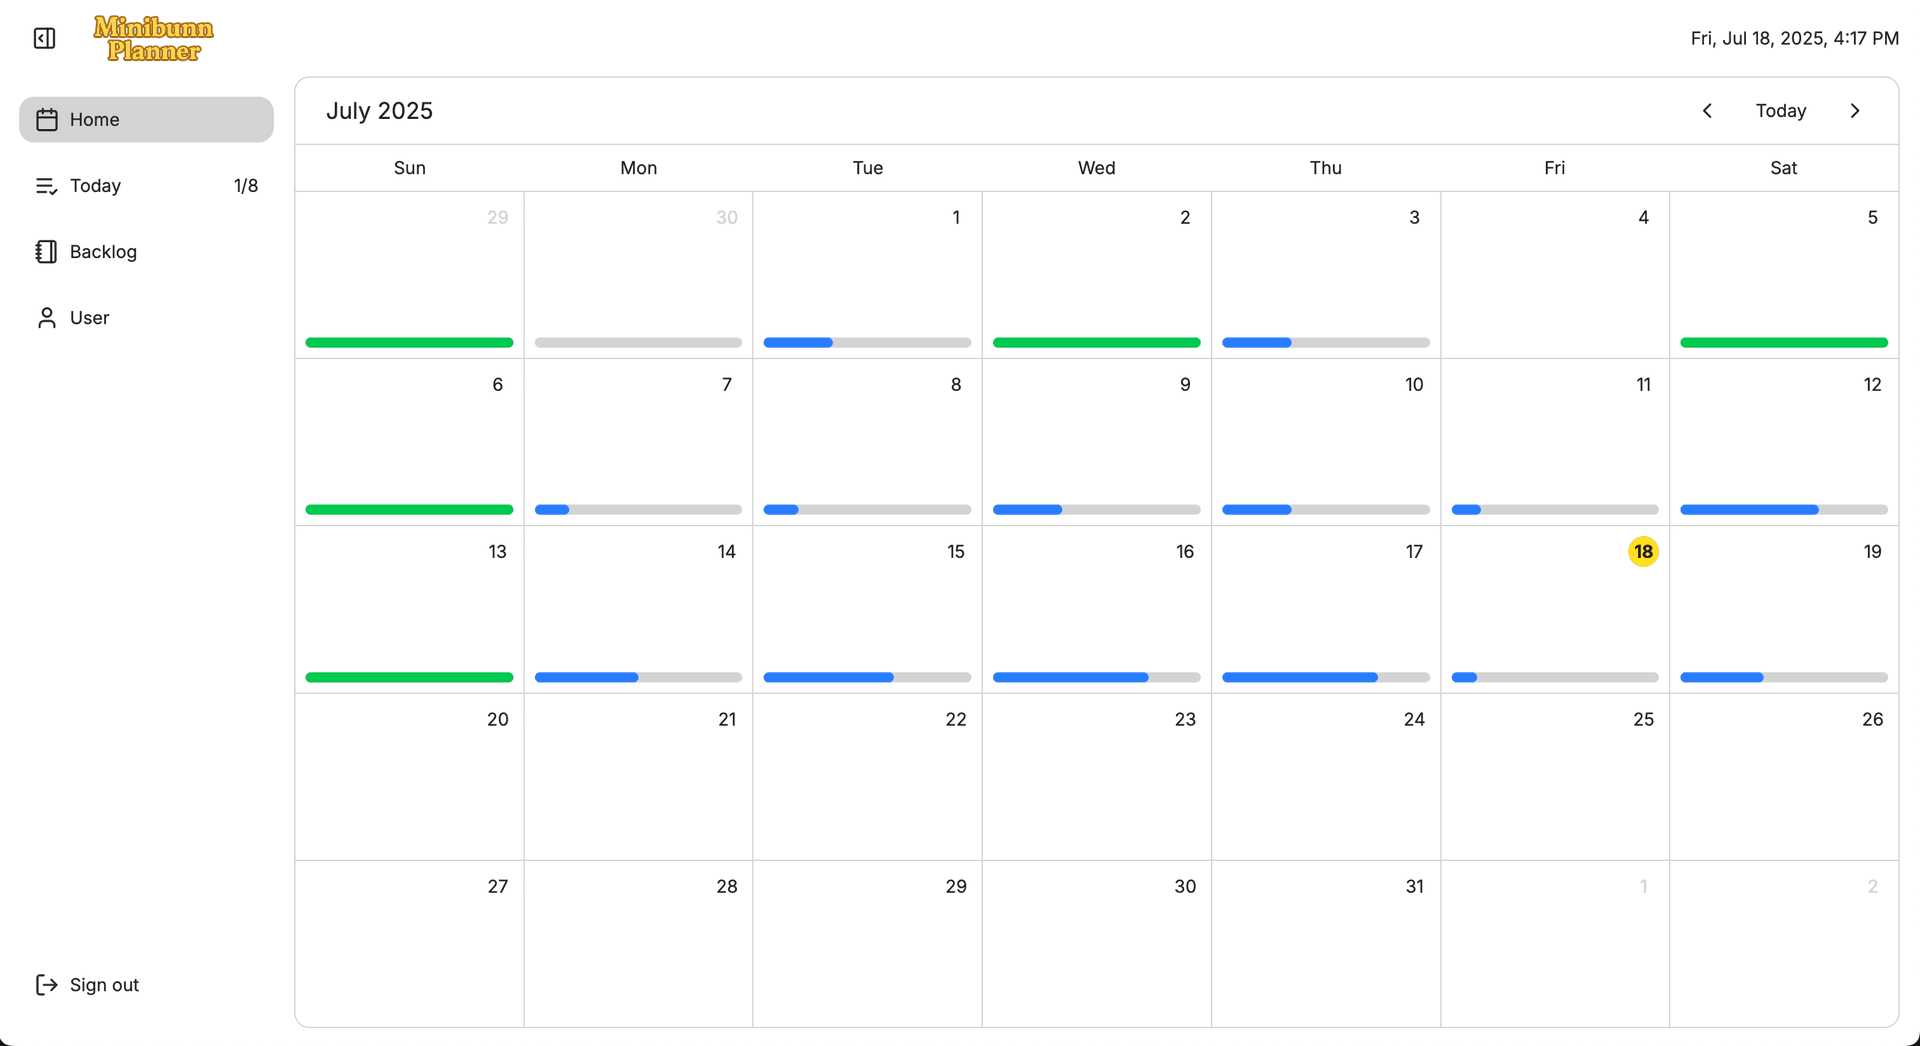Go to previous month chevron
The height and width of the screenshot is (1046, 1920).
coord(1707,111)
